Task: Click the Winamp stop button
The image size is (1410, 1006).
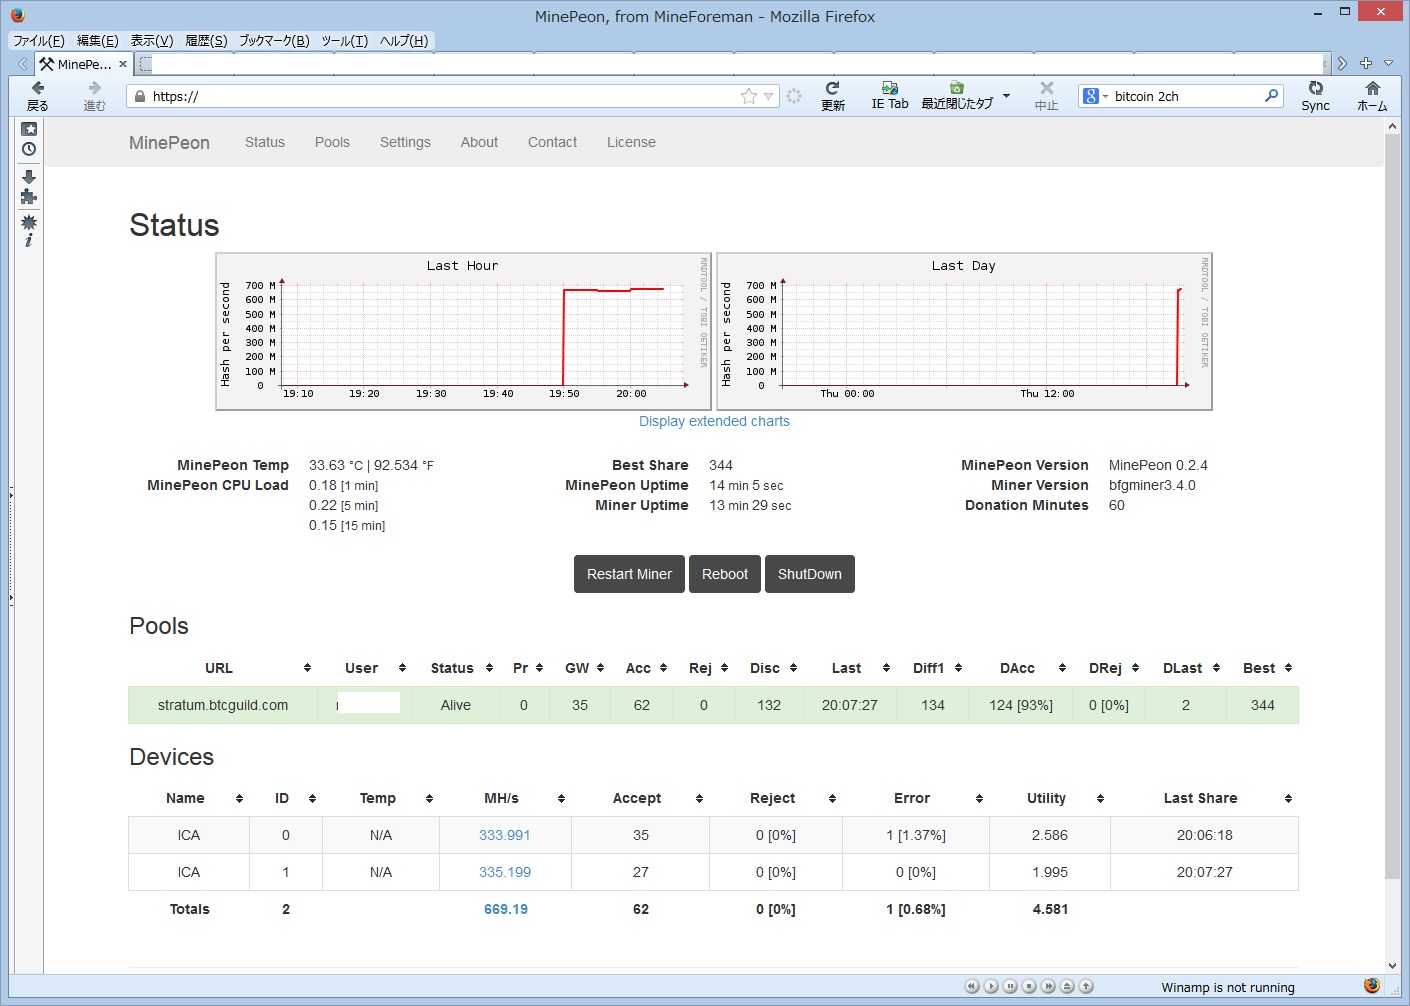Action: click(1029, 986)
